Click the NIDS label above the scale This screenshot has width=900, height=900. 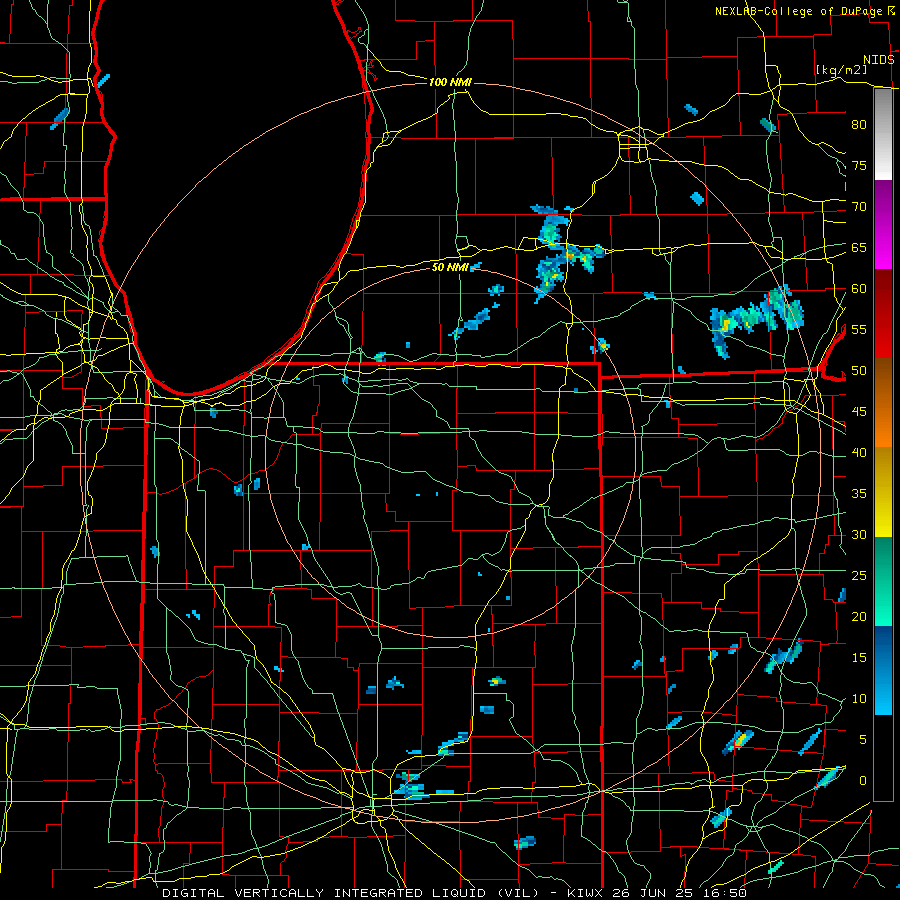click(x=879, y=60)
